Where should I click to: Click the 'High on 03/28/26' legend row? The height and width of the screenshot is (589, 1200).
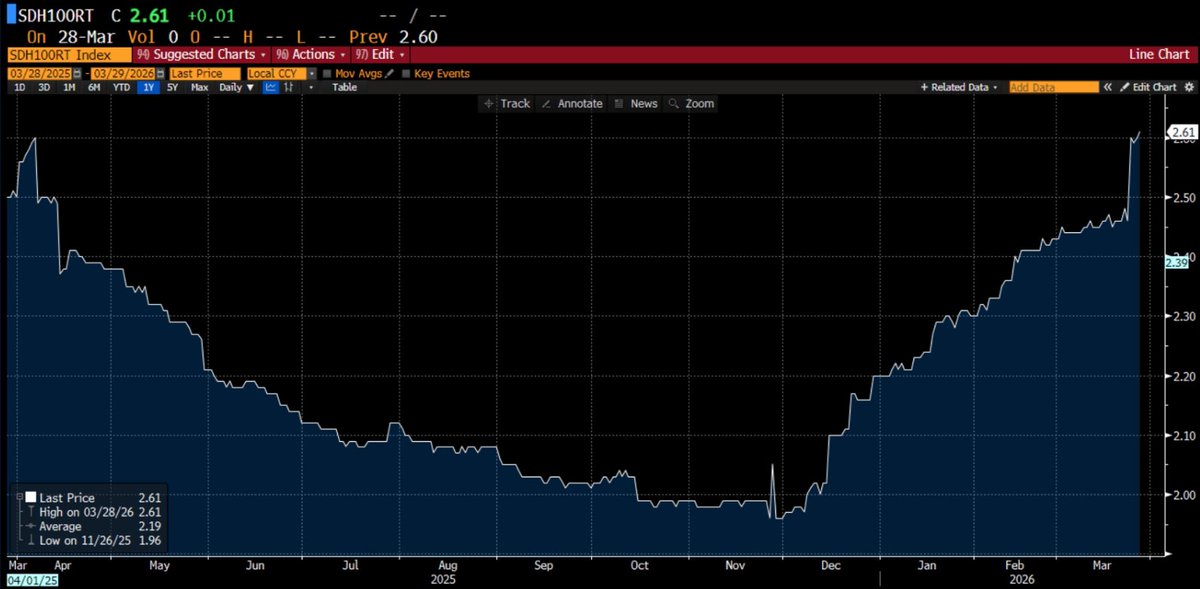point(93,511)
